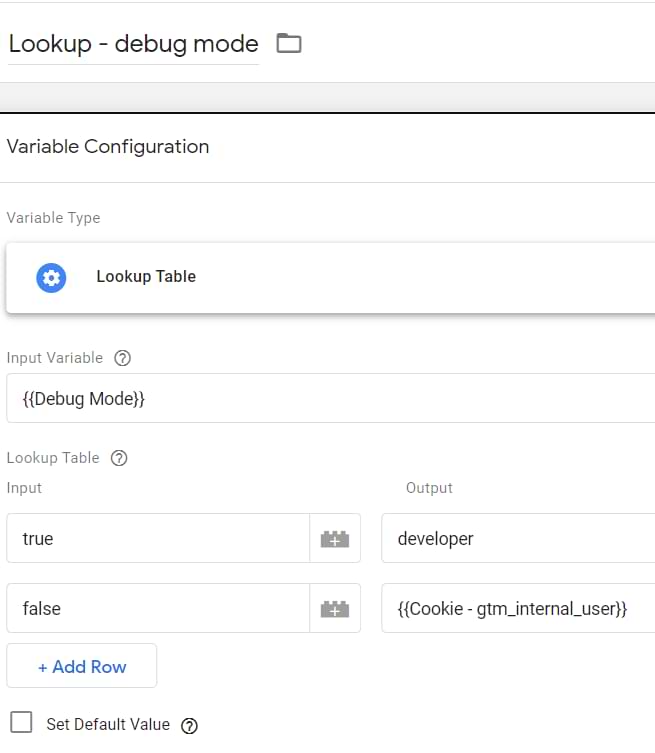Enable the Set Default Value checkbox

21,723
